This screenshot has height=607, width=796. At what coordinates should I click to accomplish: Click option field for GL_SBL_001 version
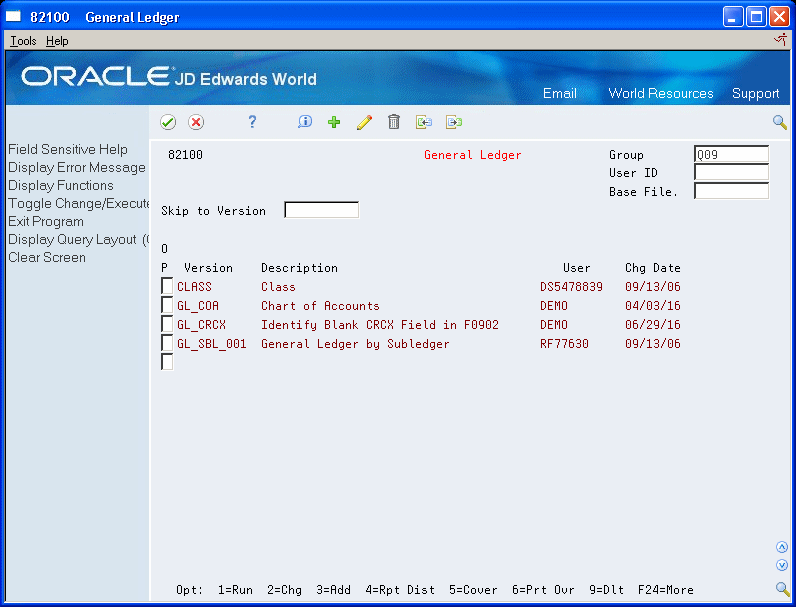(x=167, y=343)
